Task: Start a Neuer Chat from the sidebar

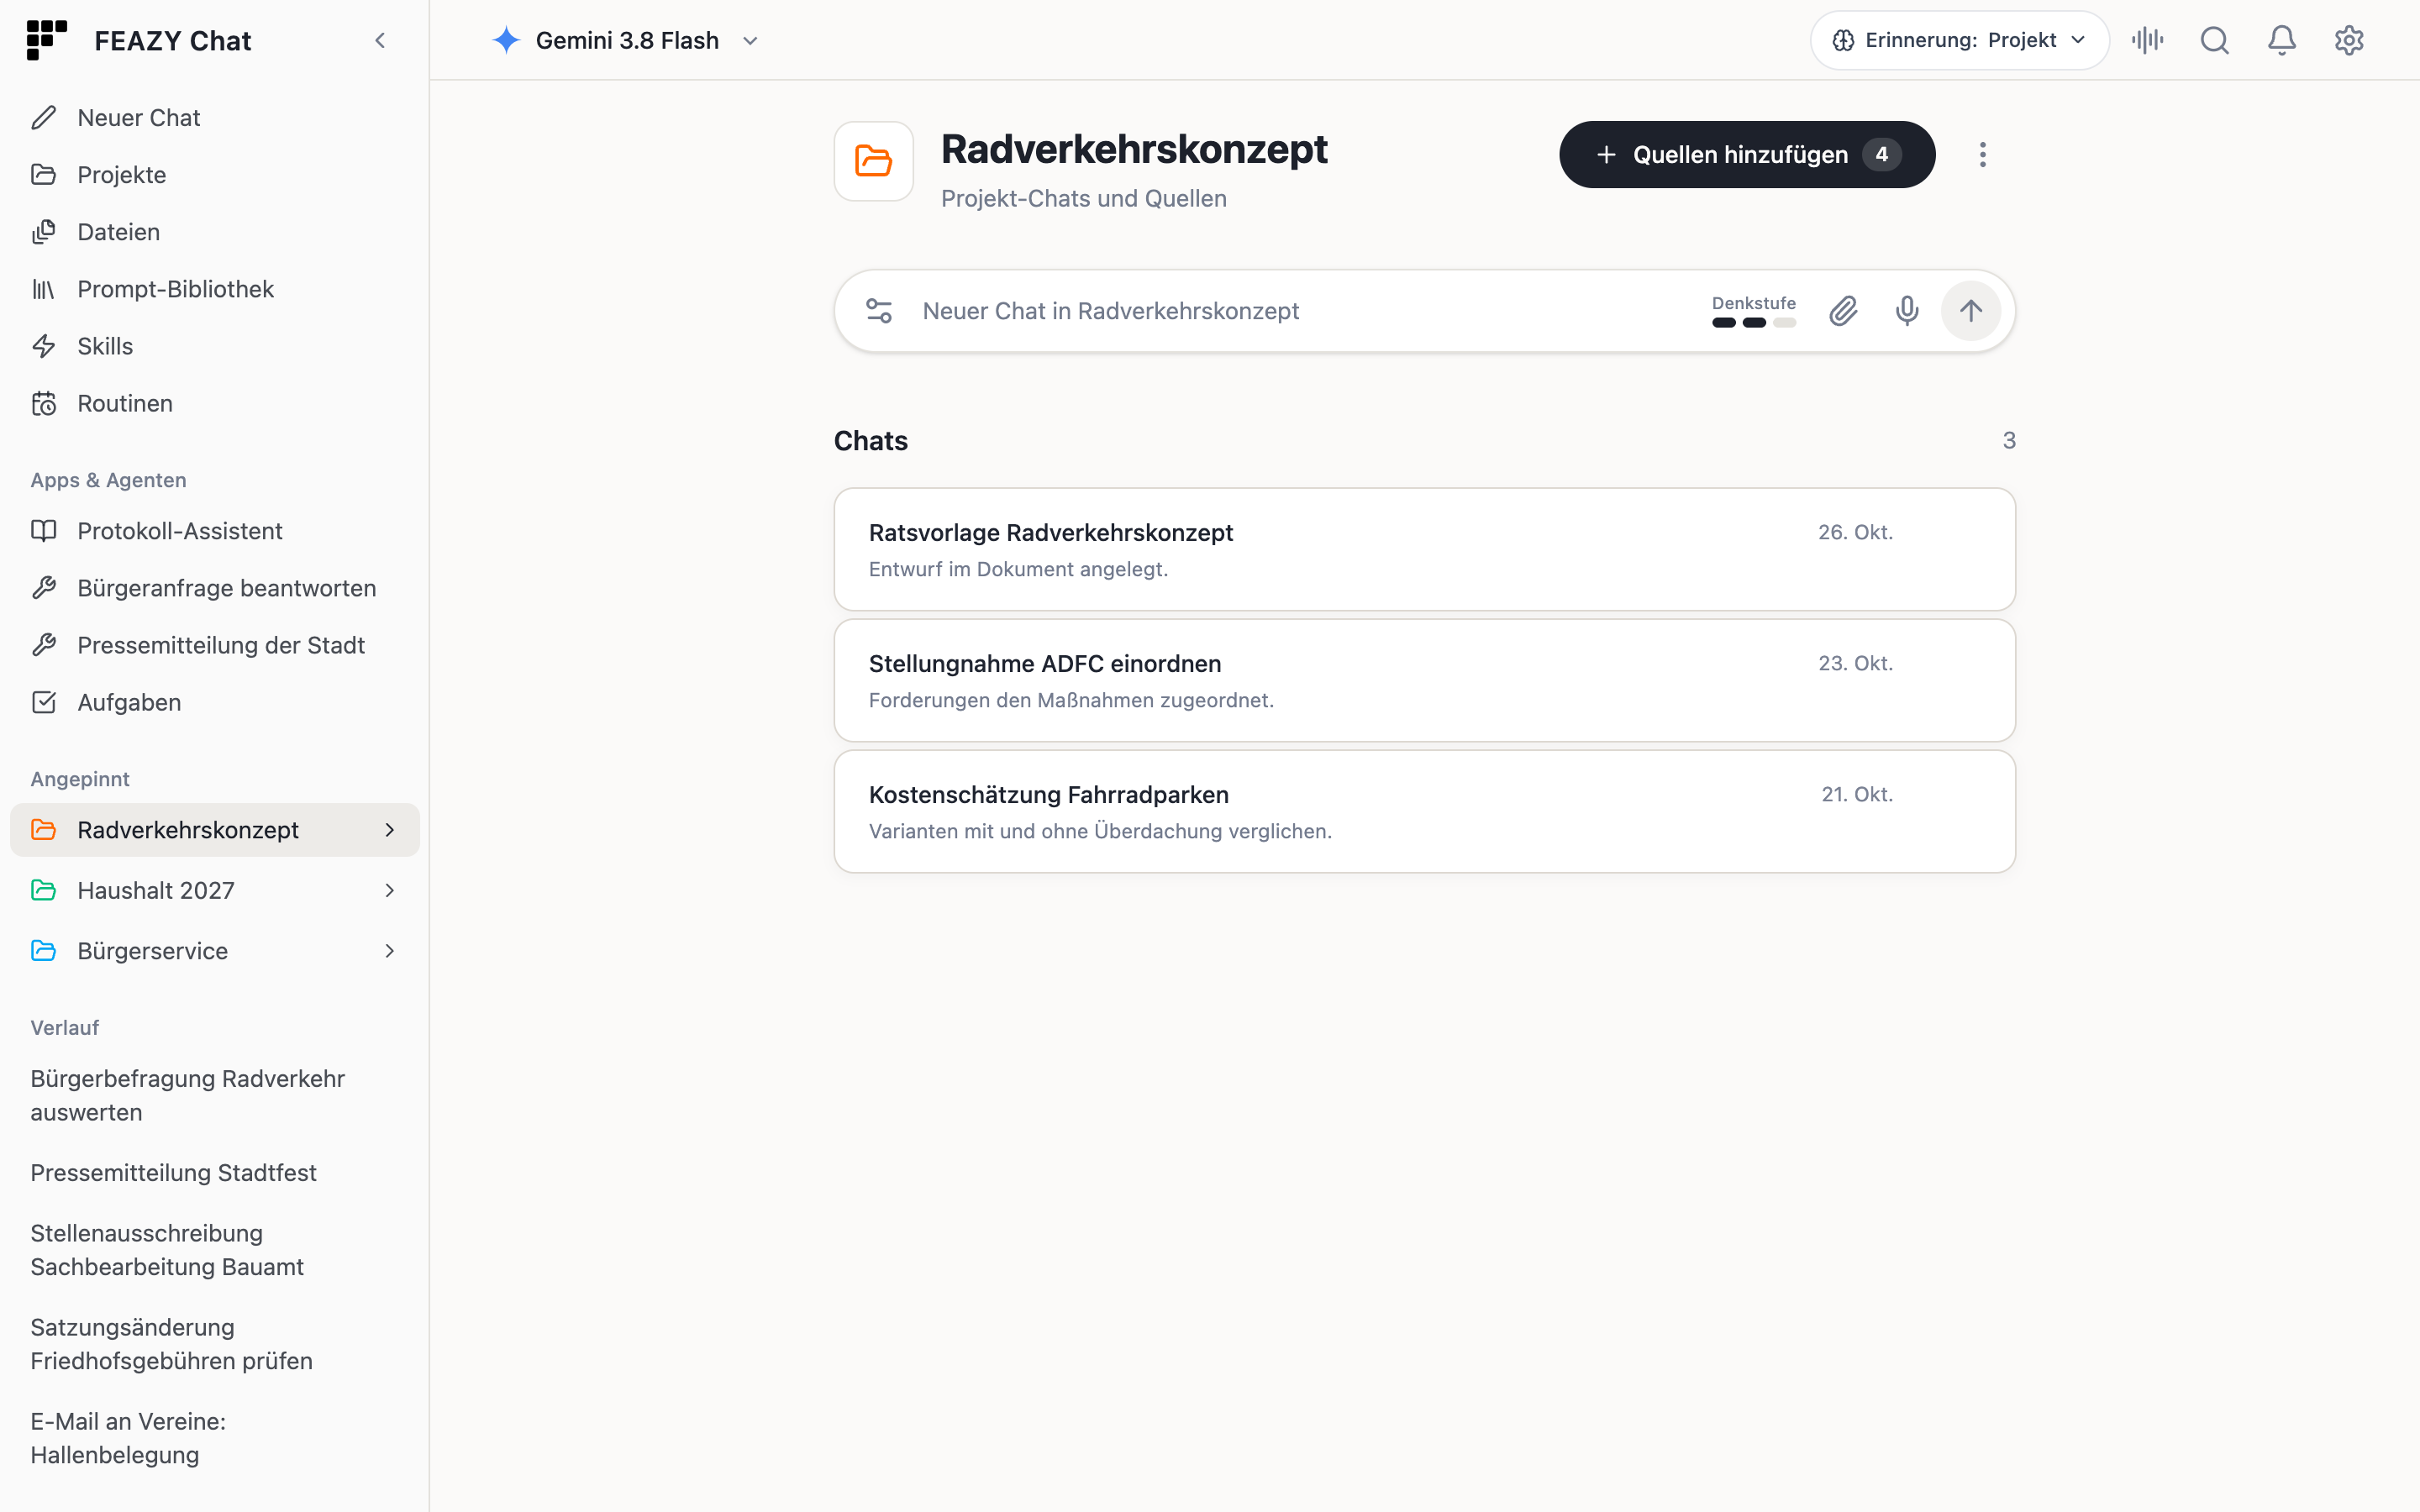Action: pos(214,118)
